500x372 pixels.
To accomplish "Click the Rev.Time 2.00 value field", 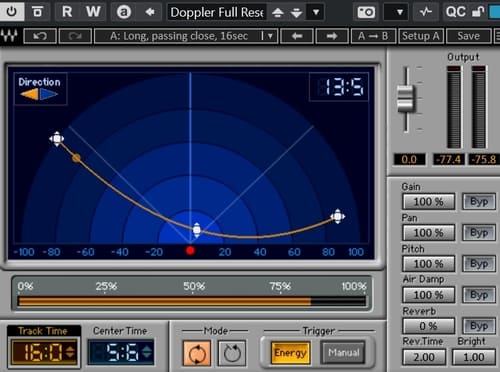I will (424, 357).
